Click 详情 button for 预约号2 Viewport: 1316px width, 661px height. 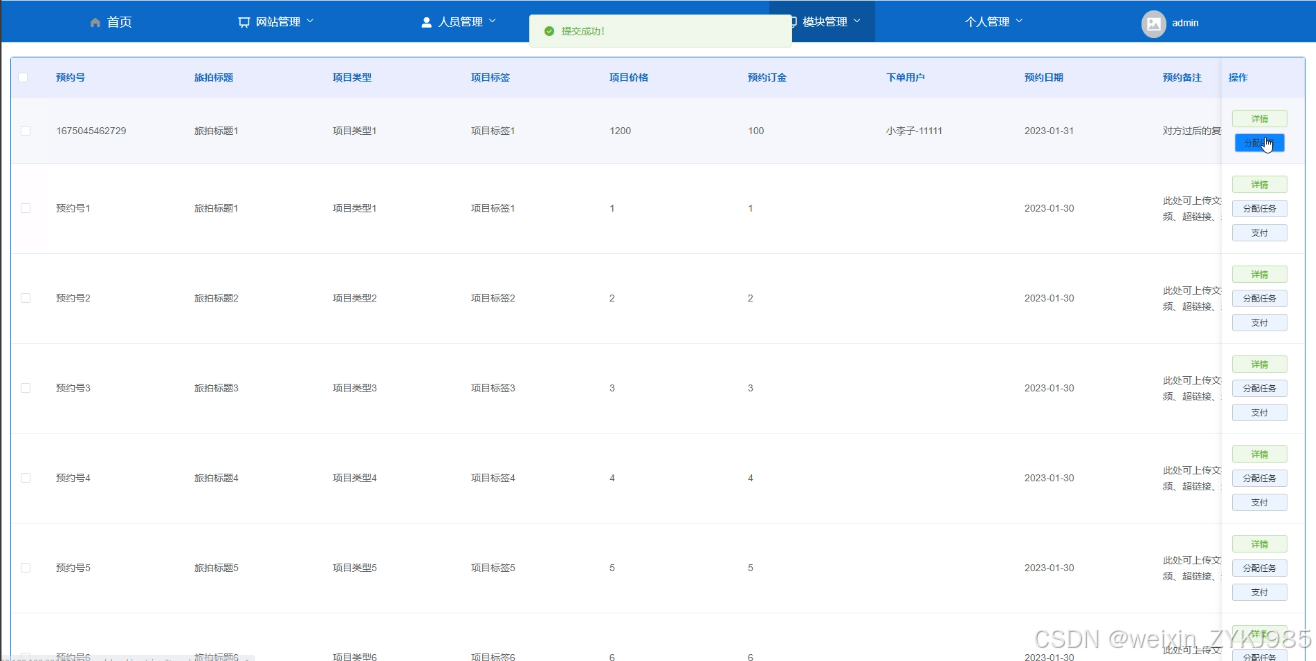coord(1259,274)
